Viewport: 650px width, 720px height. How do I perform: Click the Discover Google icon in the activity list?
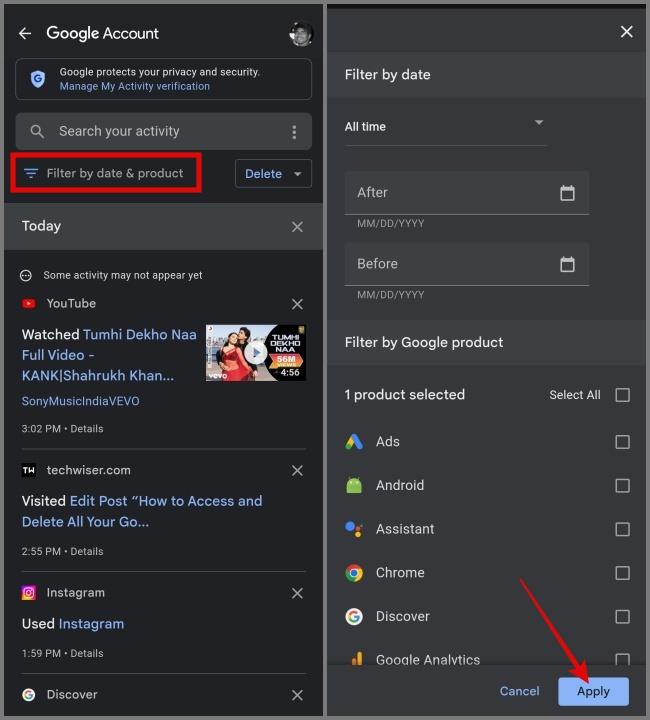click(29, 695)
